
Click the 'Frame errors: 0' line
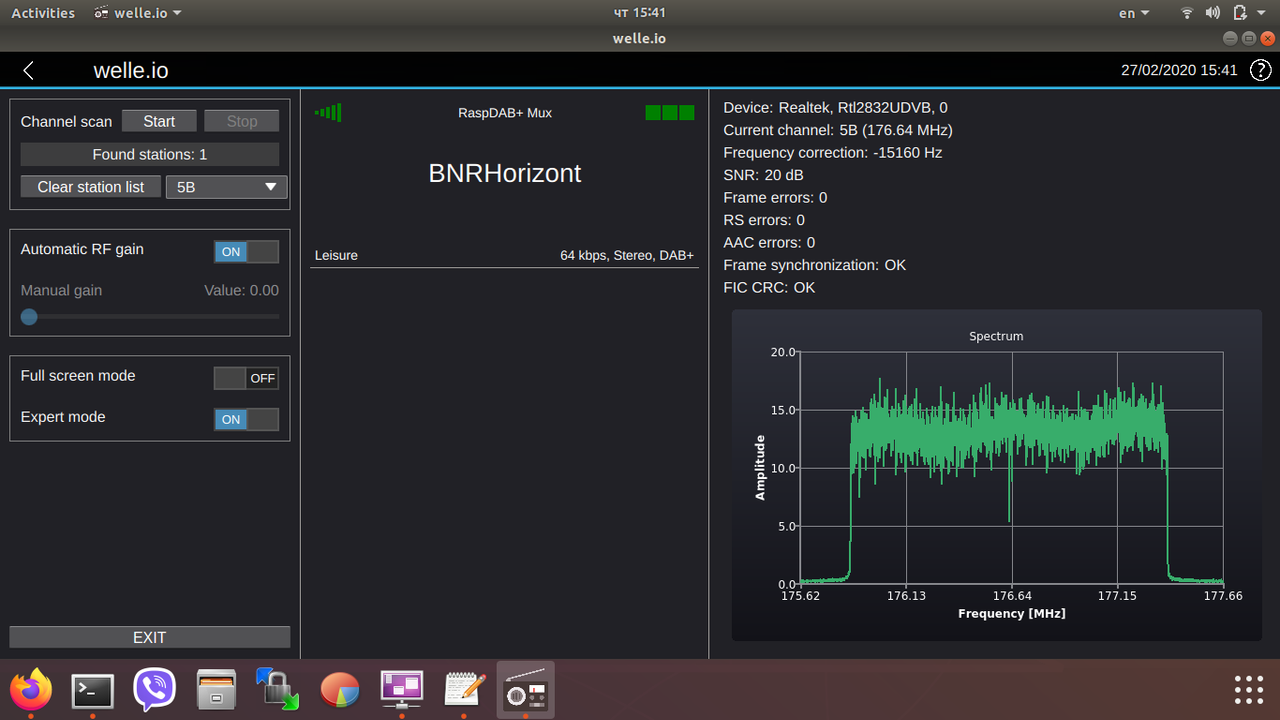[775, 198]
